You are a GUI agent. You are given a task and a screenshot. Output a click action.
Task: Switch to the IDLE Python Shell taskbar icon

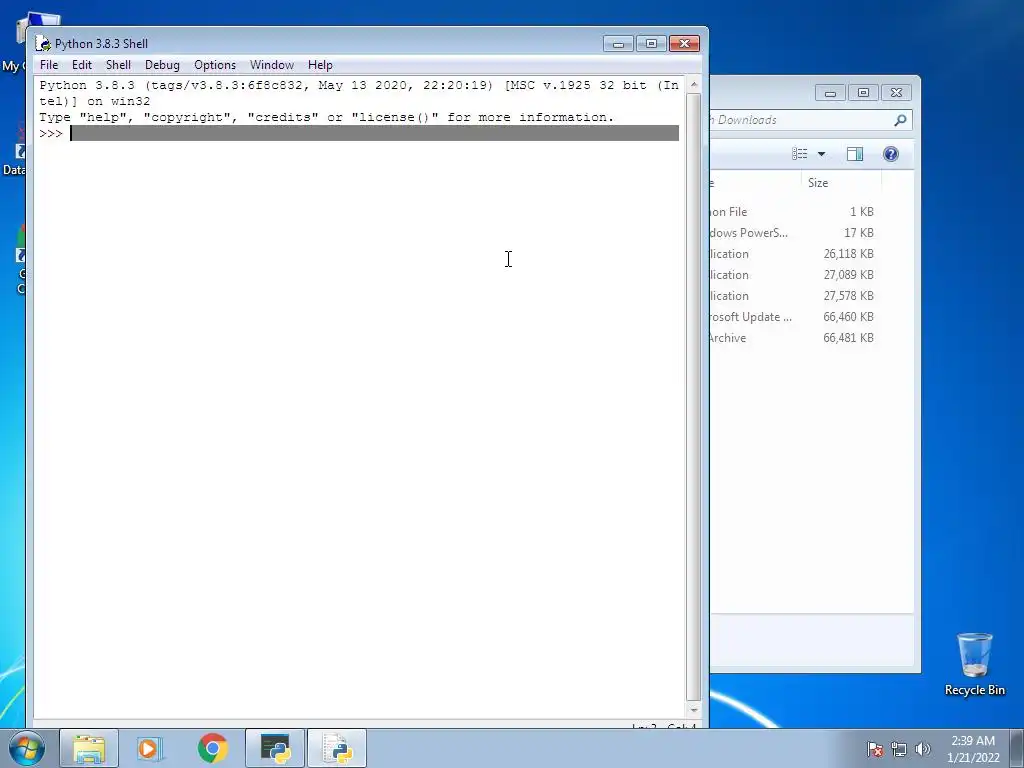(337, 748)
